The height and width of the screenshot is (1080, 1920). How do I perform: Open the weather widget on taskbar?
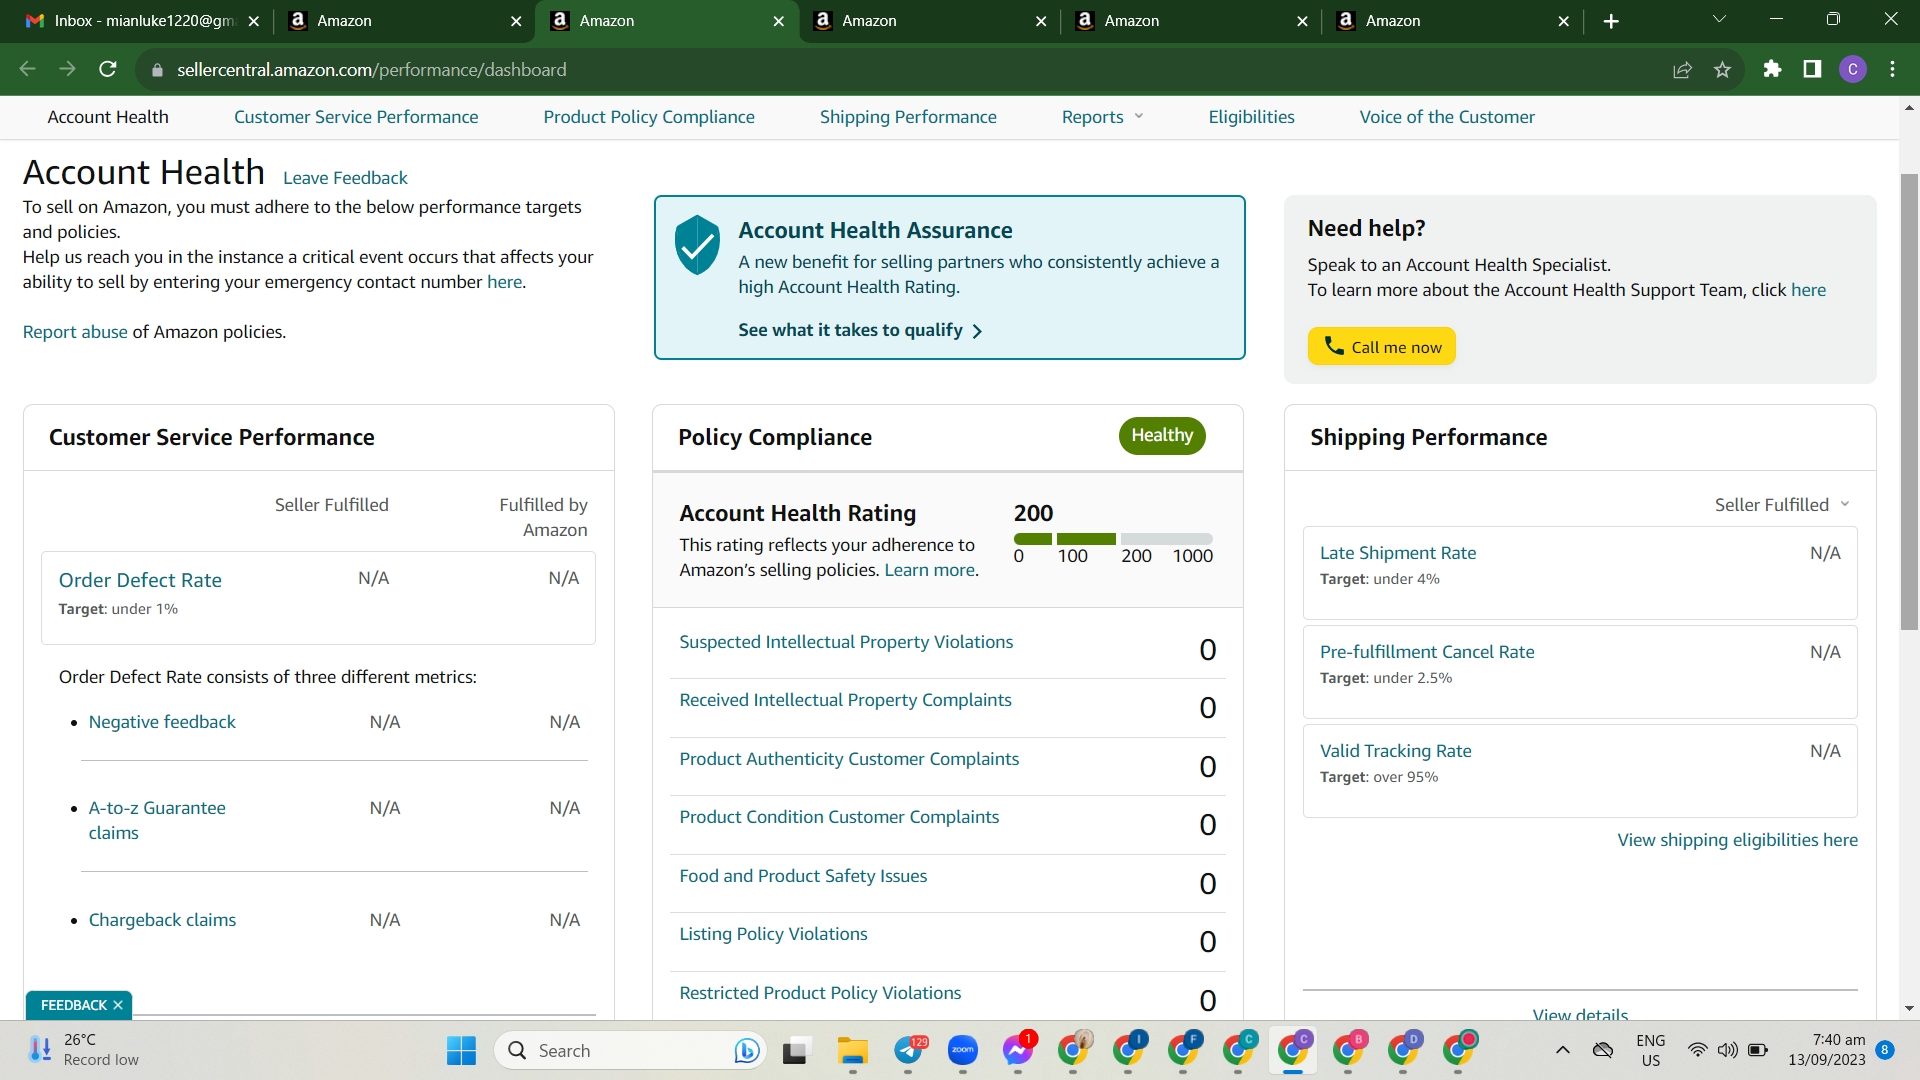pyautogui.click(x=84, y=1050)
